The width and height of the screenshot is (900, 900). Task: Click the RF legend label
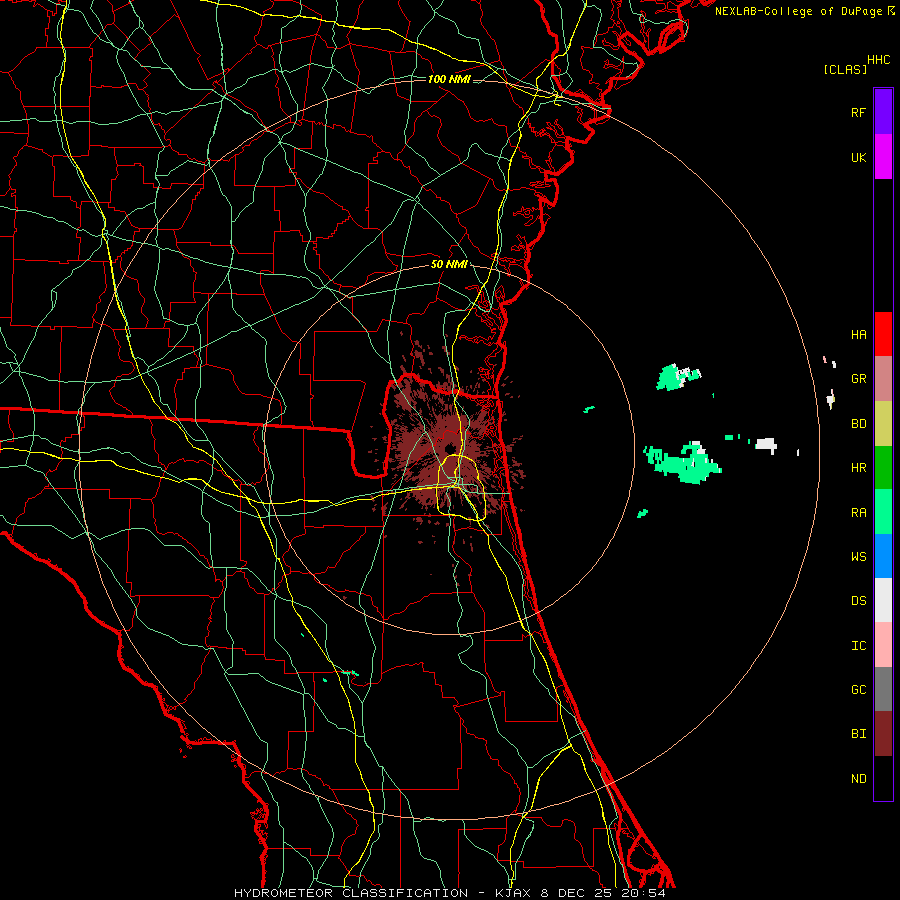(x=858, y=112)
